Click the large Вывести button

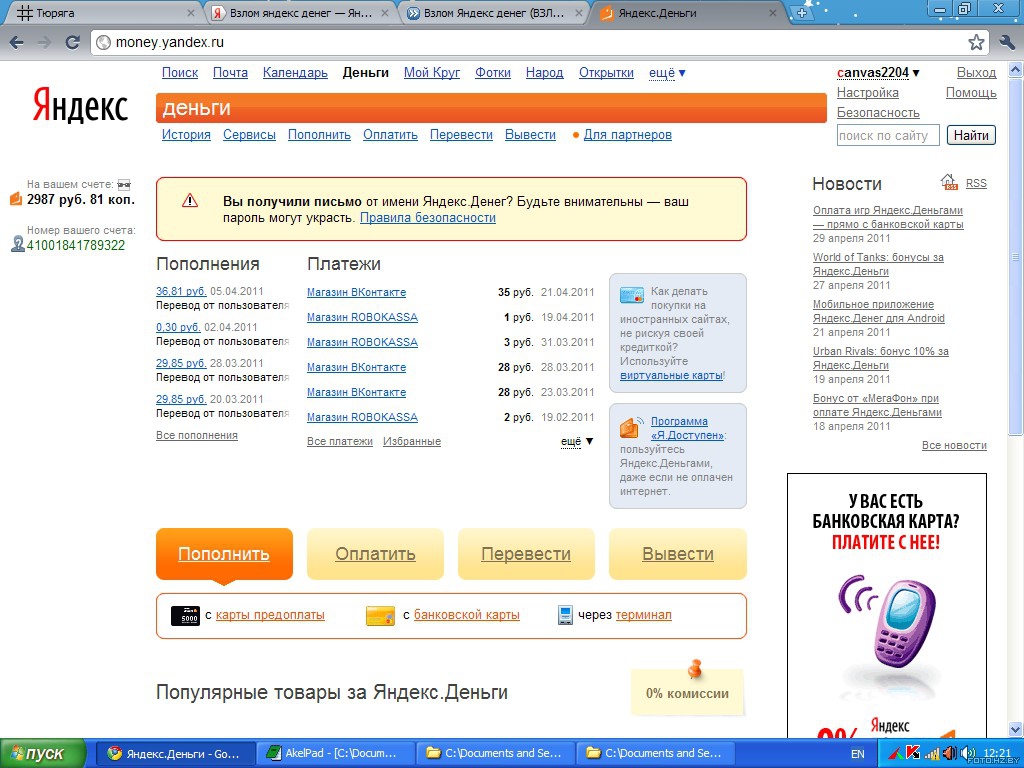click(x=678, y=554)
